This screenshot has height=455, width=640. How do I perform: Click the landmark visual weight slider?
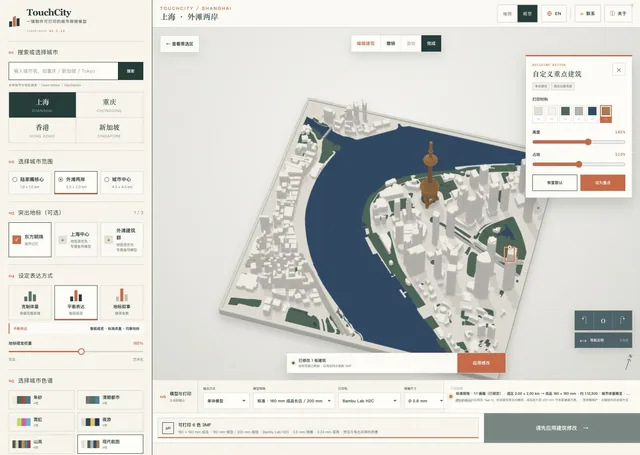pos(76,351)
